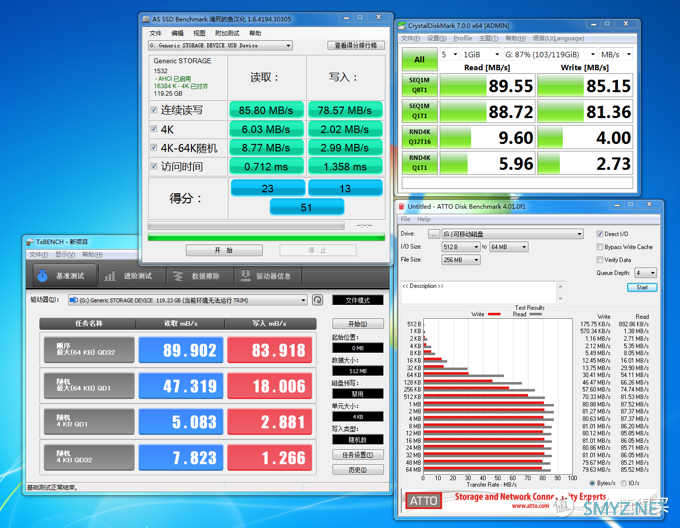
Task: Click the ATTO gray Read legend swatch
Action: (536, 314)
